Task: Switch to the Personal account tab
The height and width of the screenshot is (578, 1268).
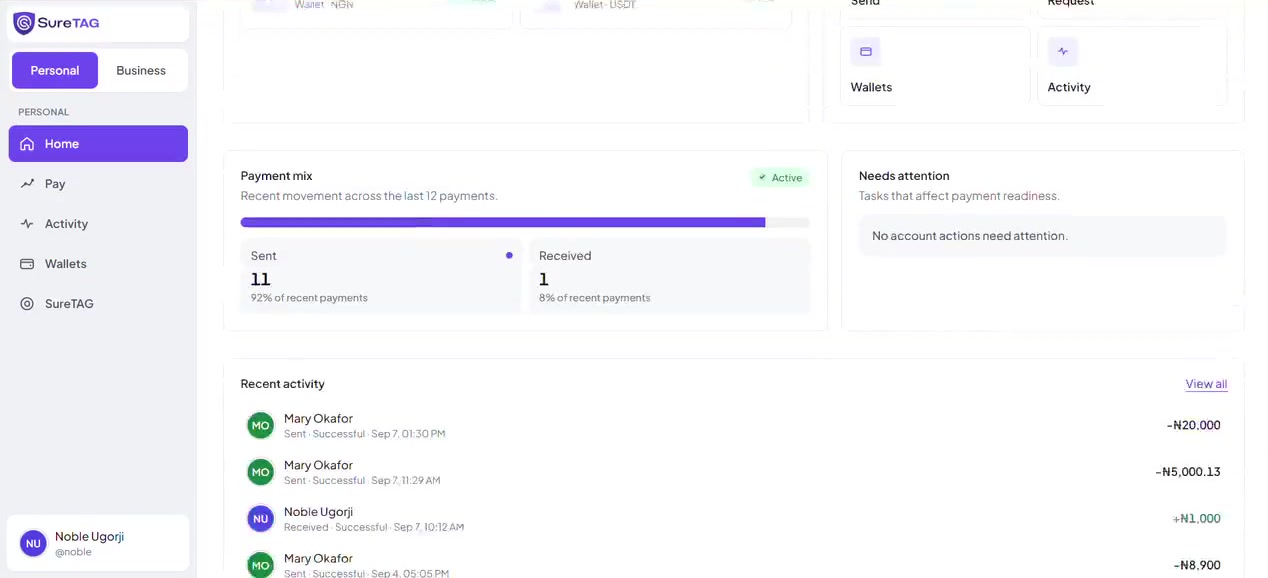Action: (55, 71)
